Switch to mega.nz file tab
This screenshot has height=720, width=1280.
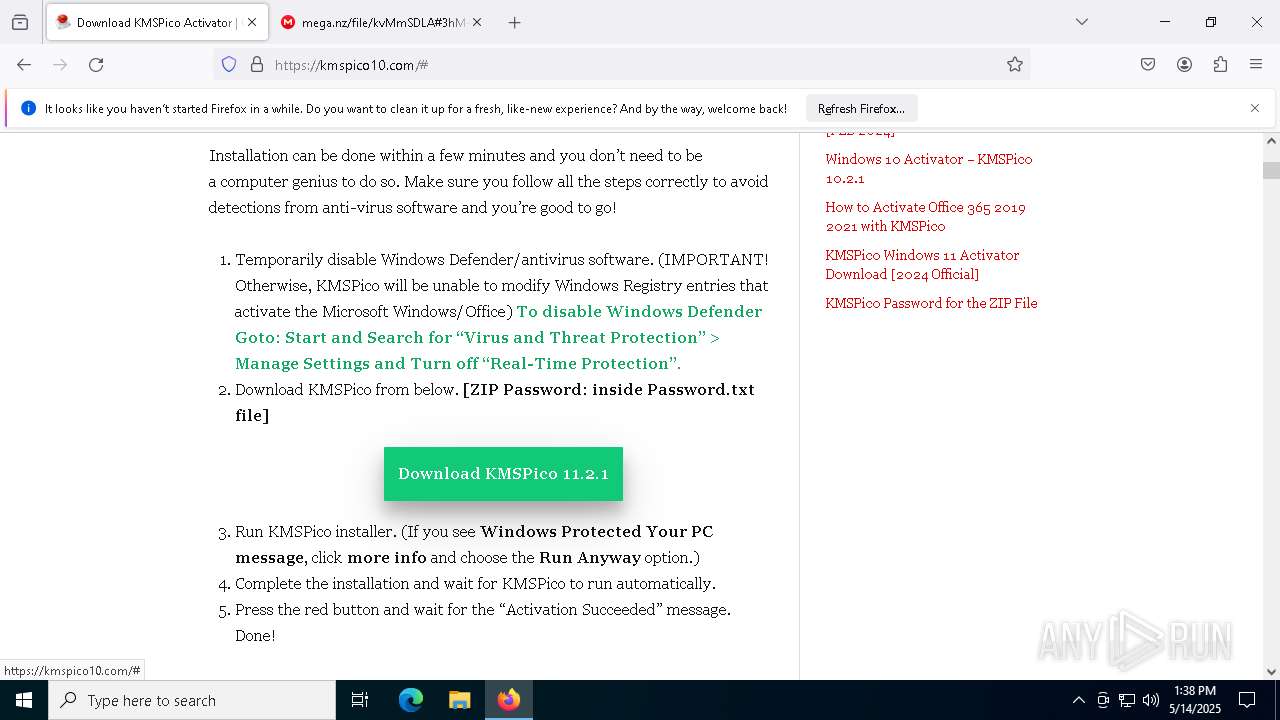[x=383, y=22]
